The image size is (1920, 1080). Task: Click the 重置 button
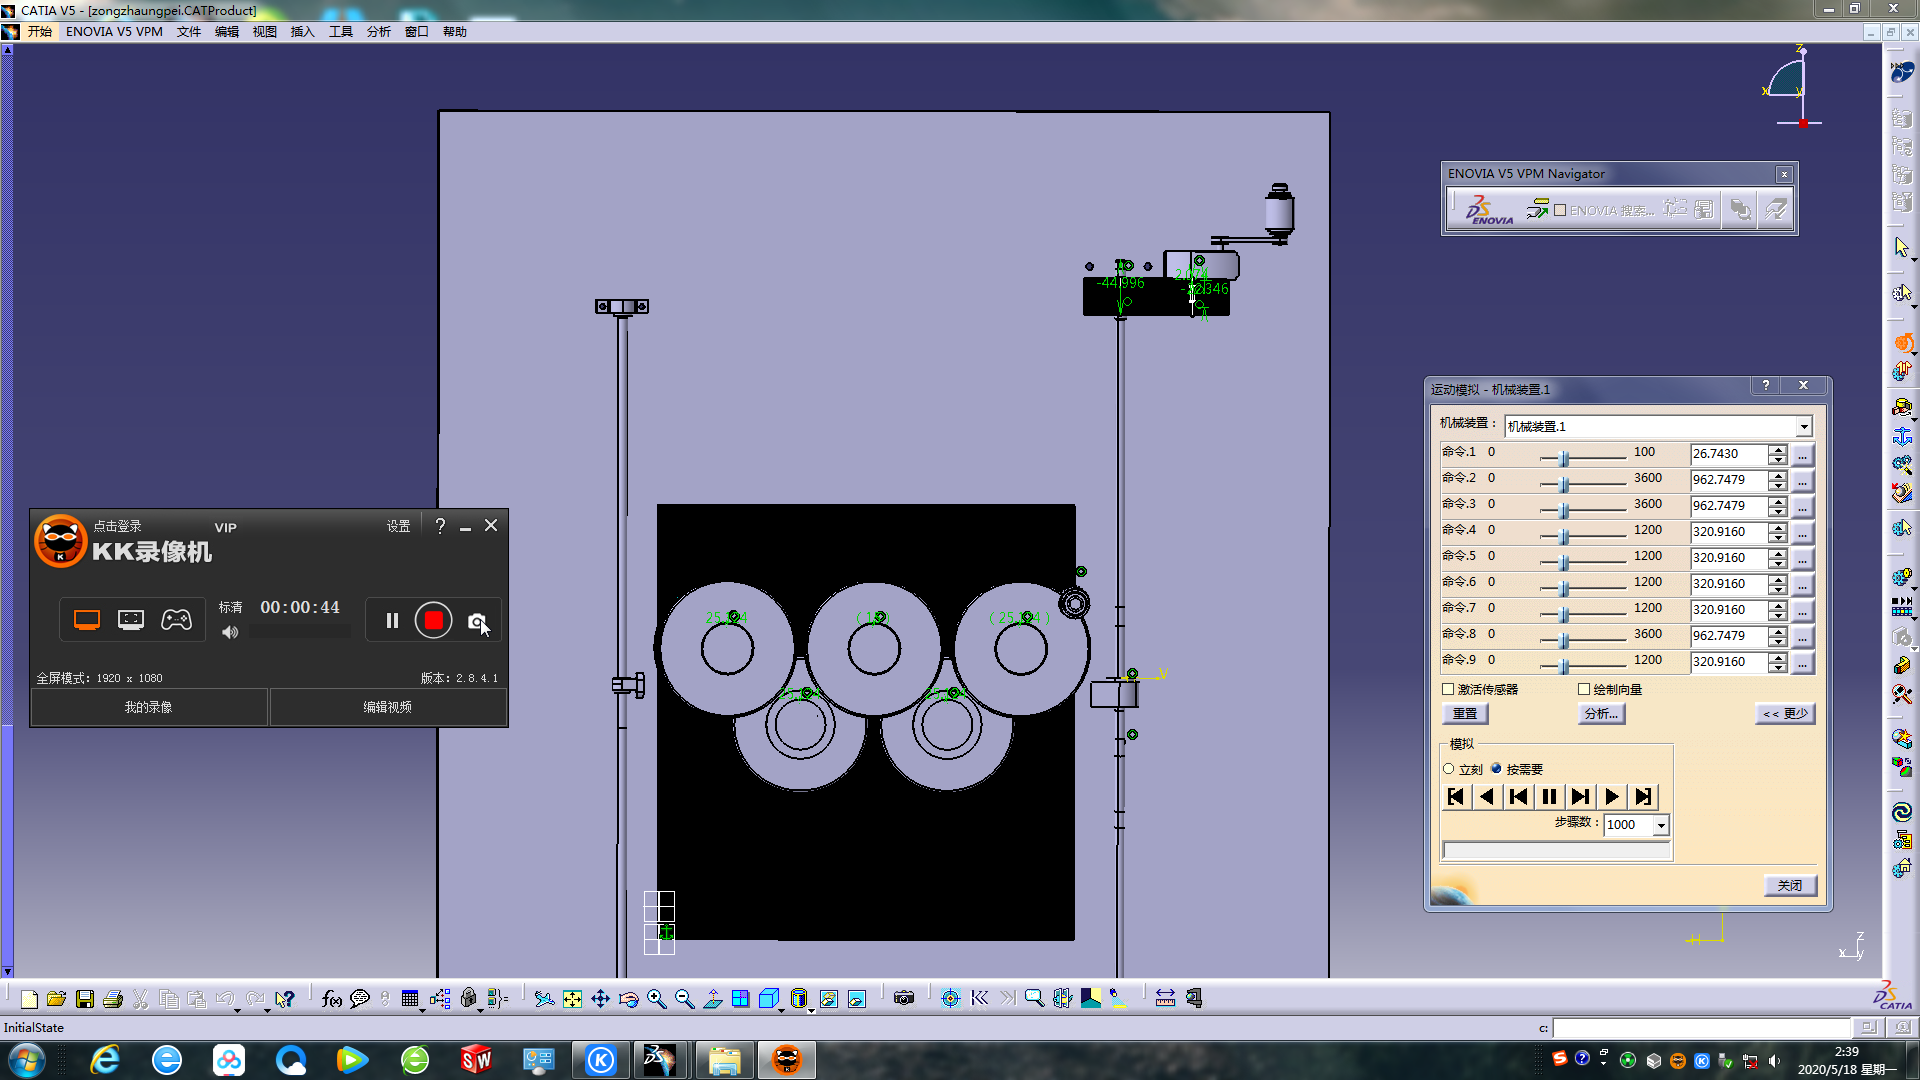[x=1465, y=714]
